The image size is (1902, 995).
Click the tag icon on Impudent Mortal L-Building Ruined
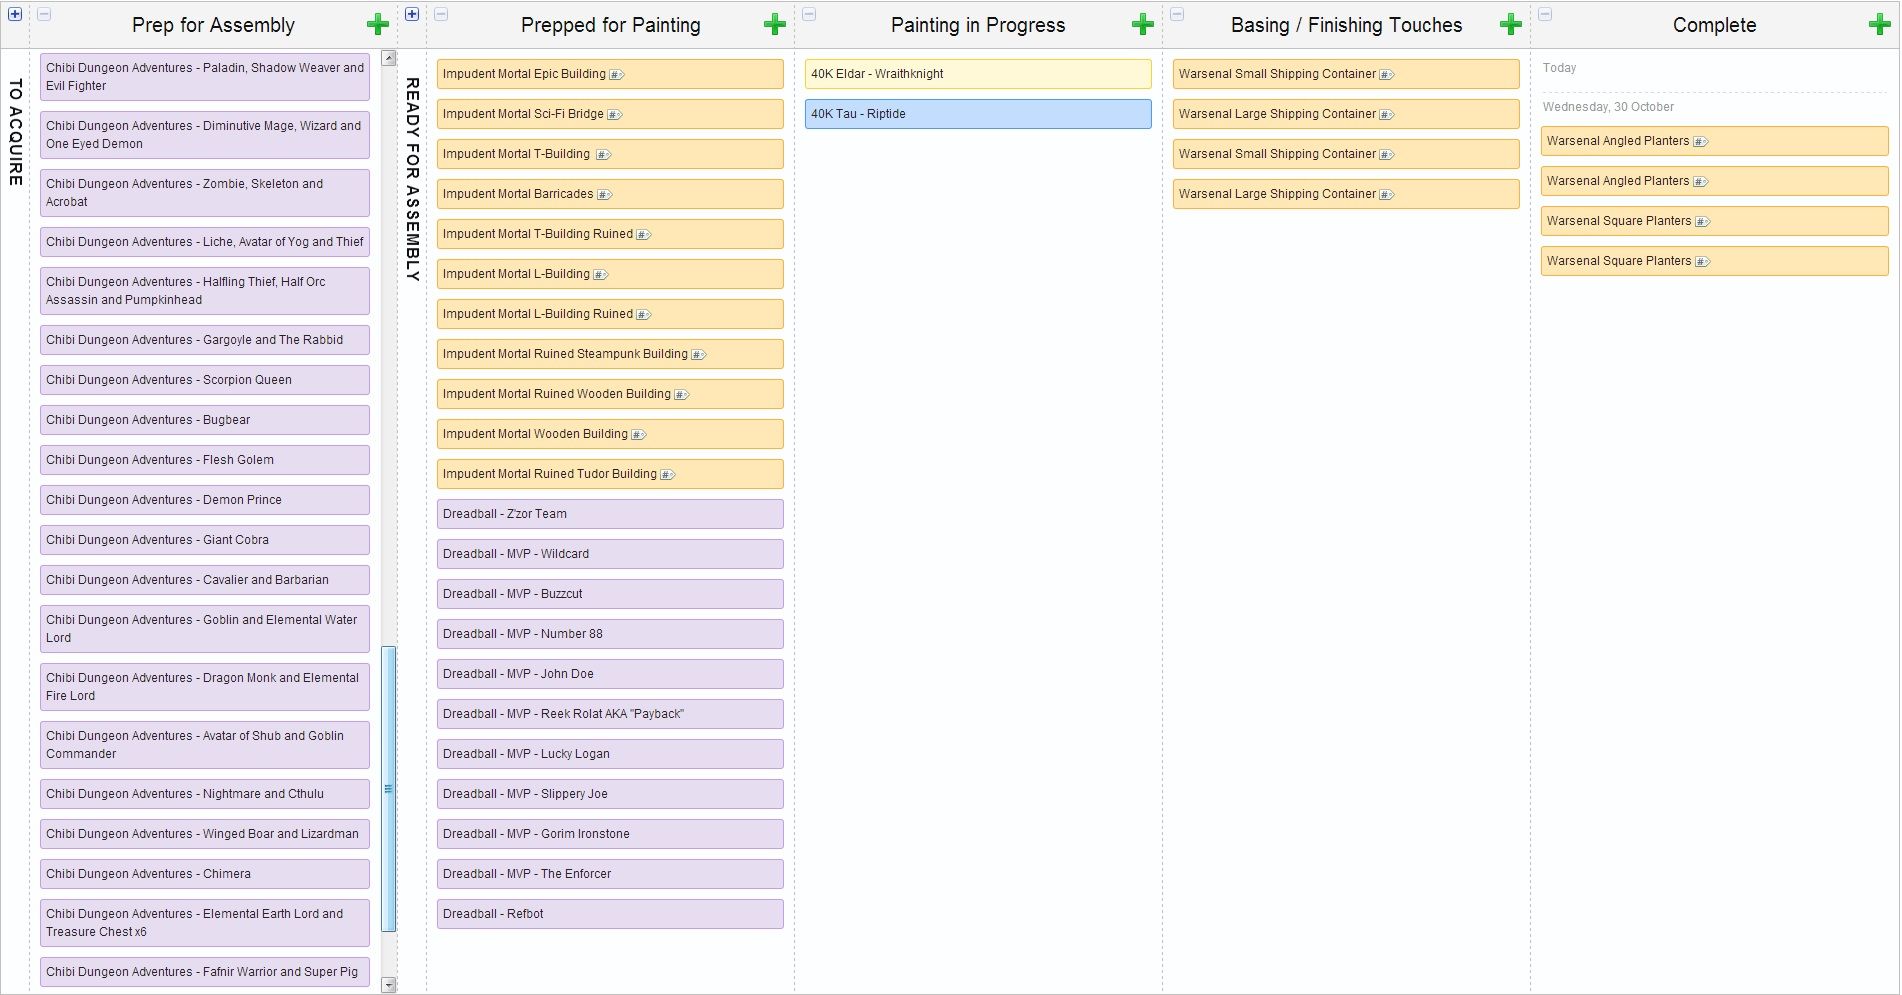tap(644, 315)
